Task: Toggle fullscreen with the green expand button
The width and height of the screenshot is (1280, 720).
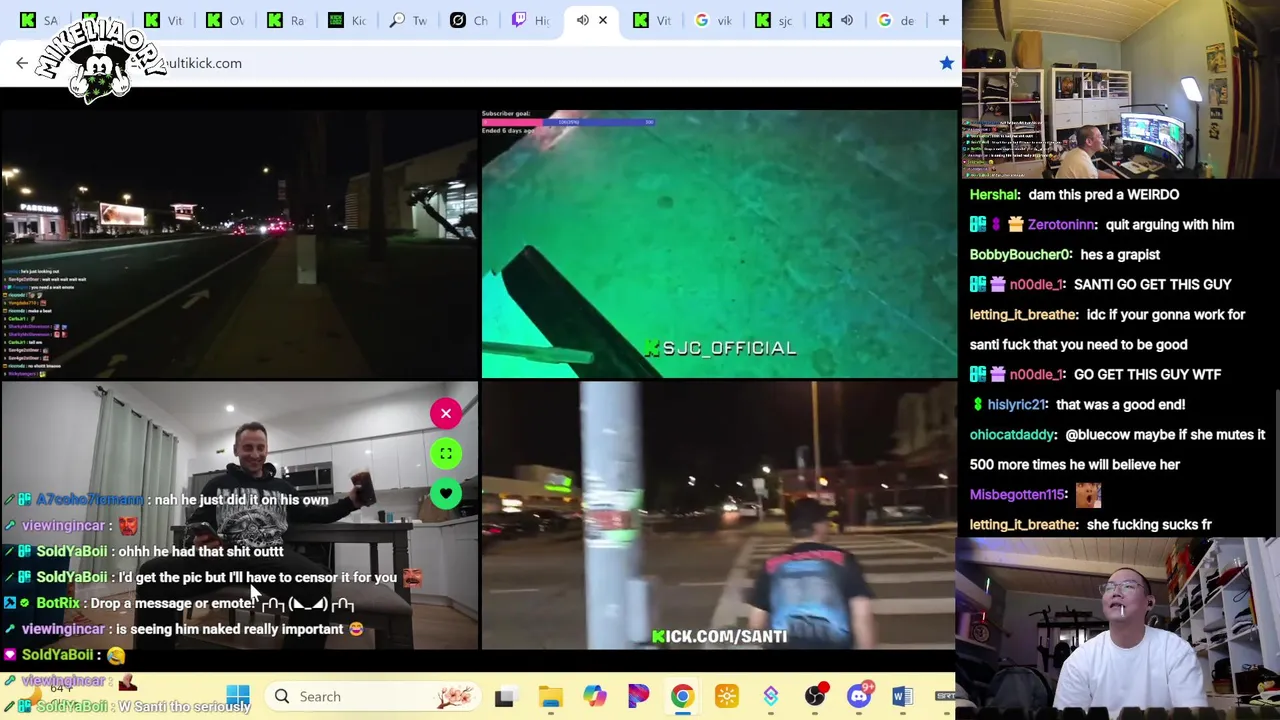Action: pos(446,453)
